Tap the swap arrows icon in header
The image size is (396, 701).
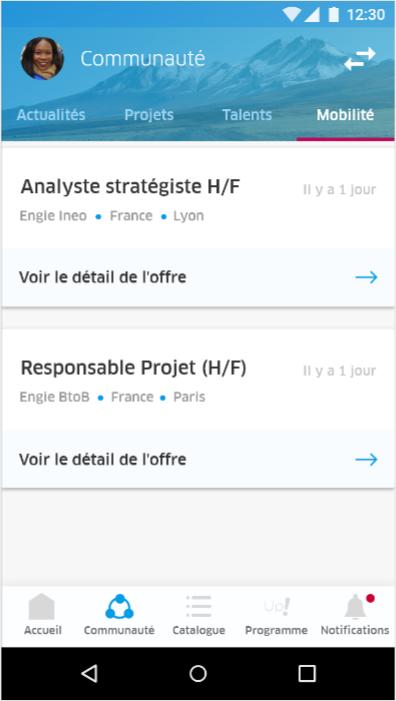pyautogui.click(x=360, y=59)
